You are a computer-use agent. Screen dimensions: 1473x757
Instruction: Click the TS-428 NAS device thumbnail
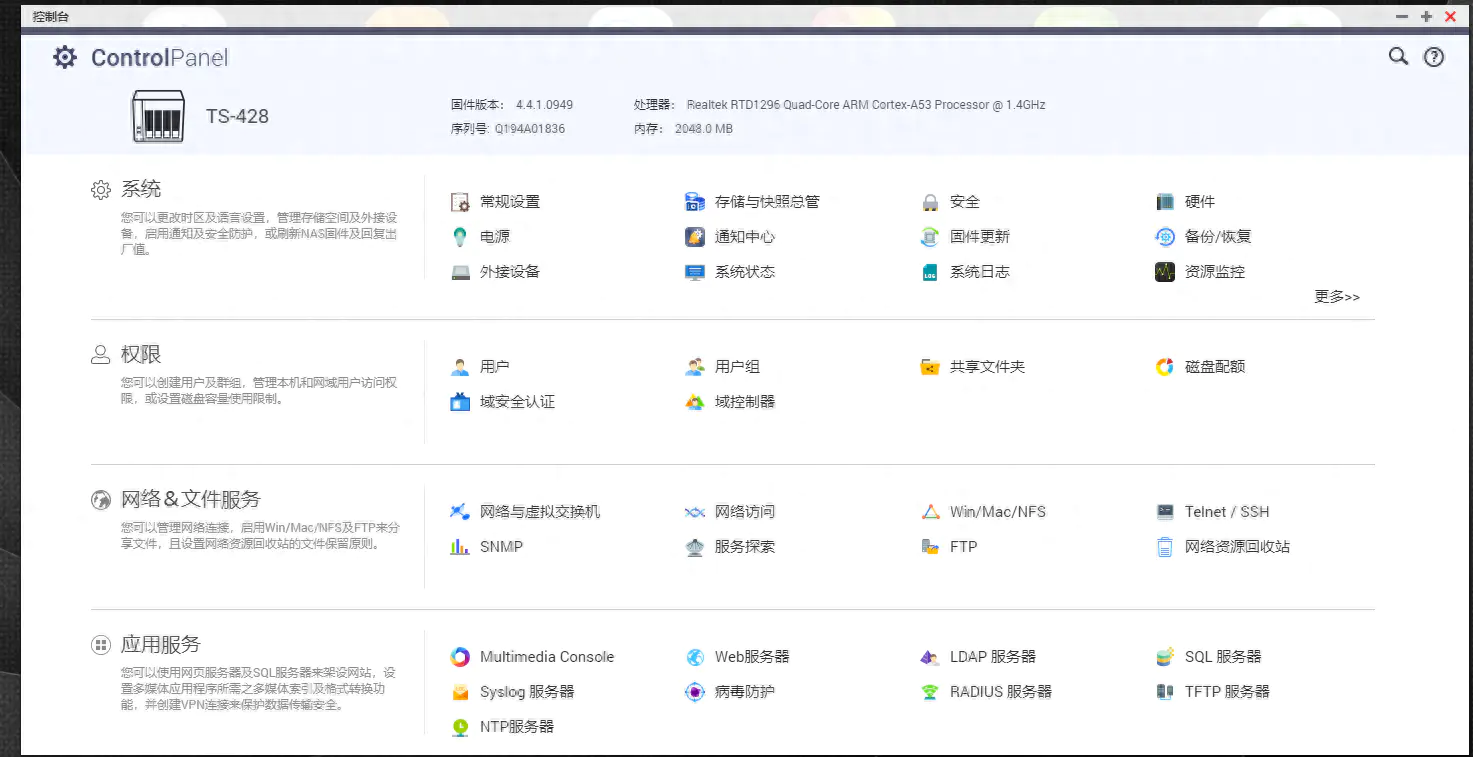158,116
